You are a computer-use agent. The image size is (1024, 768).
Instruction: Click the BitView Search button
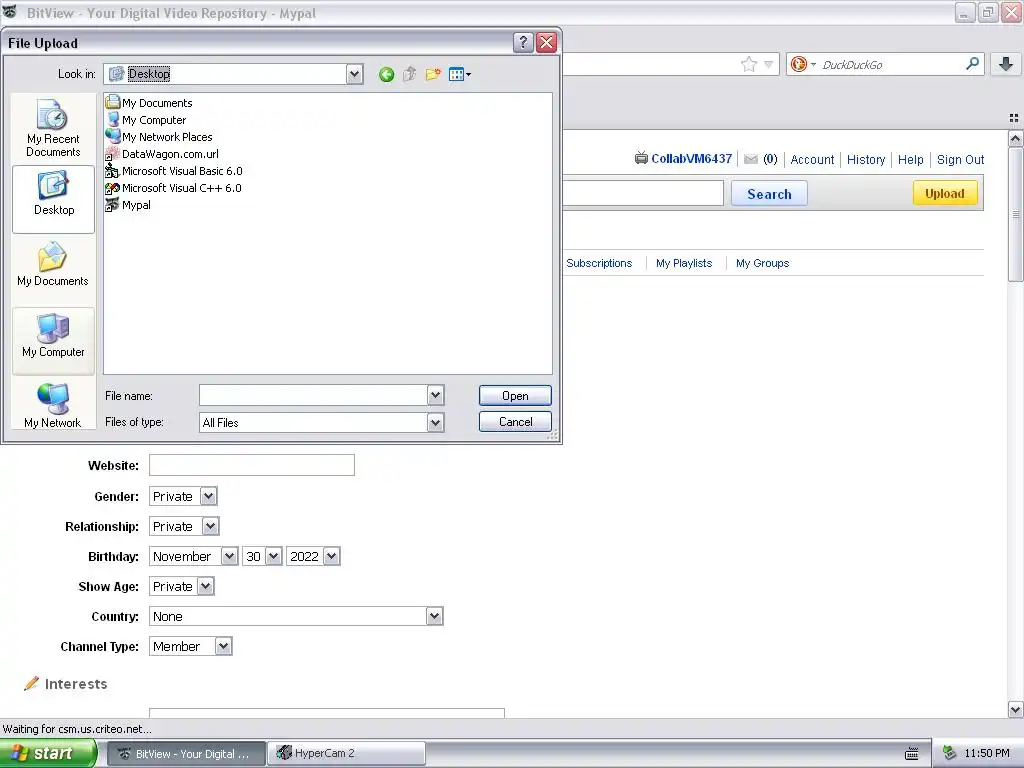(x=769, y=194)
